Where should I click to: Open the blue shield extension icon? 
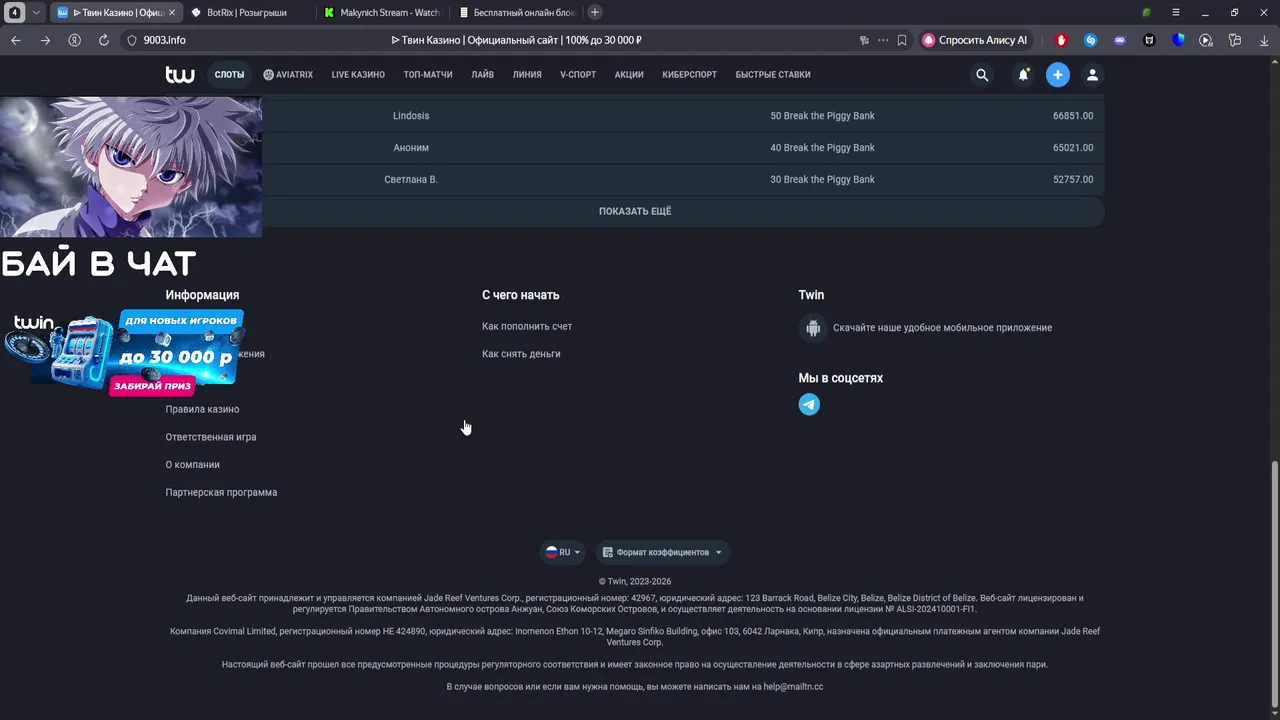pyautogui.click(x=1178, y=40)
